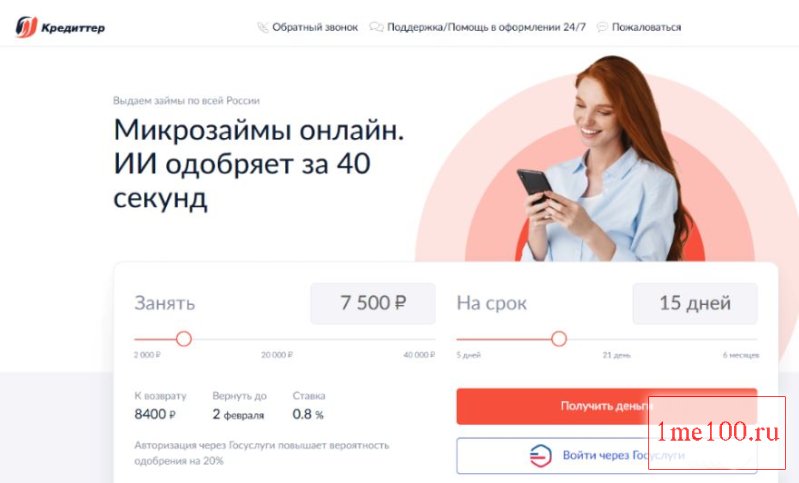Select the Пожаловаться link
This screenshot has width=799, height=483.
[x=646, y=27]
